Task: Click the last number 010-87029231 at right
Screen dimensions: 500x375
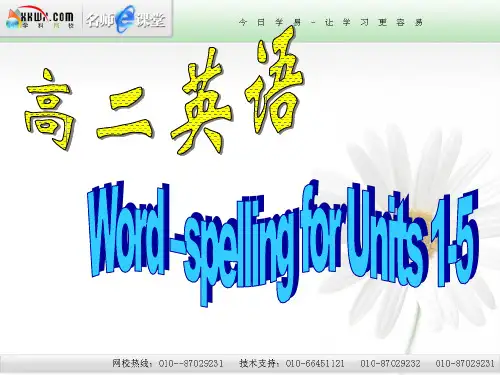Action: (x=465, y=363)
